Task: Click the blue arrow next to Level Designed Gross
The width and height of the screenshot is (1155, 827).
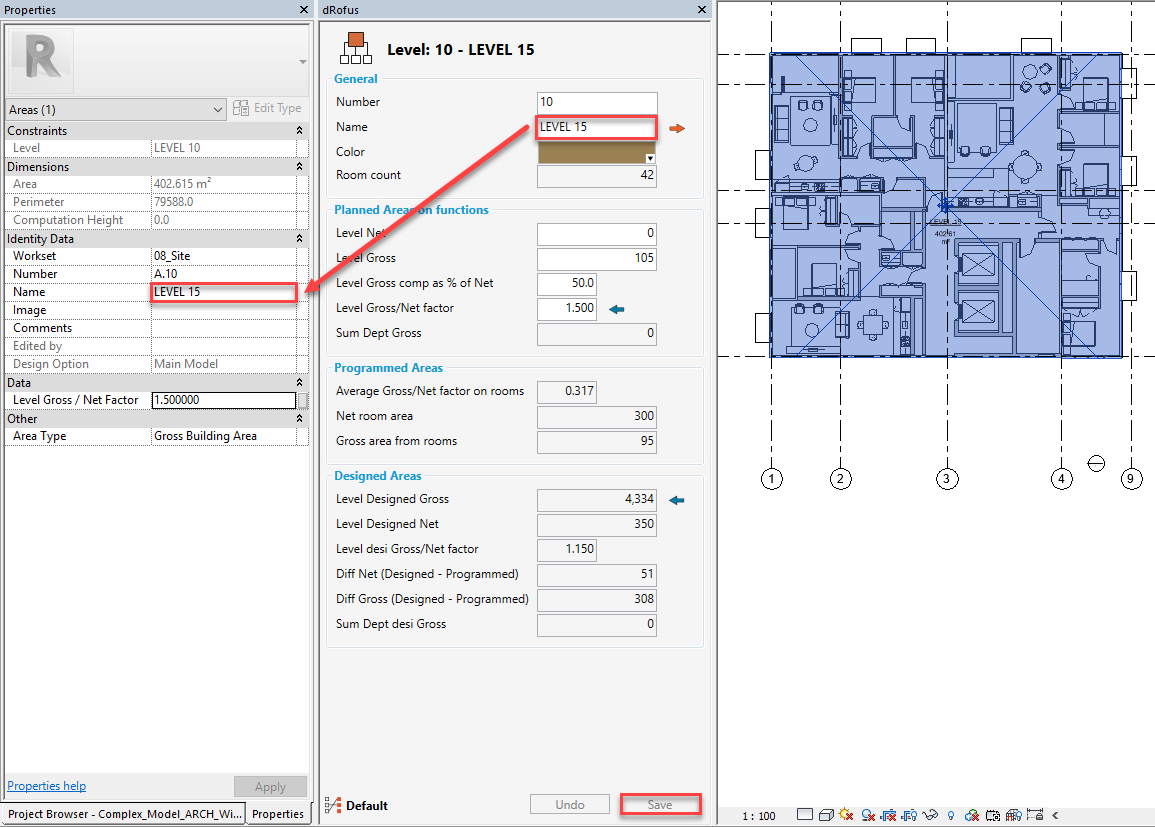Action: coord(676,500)
